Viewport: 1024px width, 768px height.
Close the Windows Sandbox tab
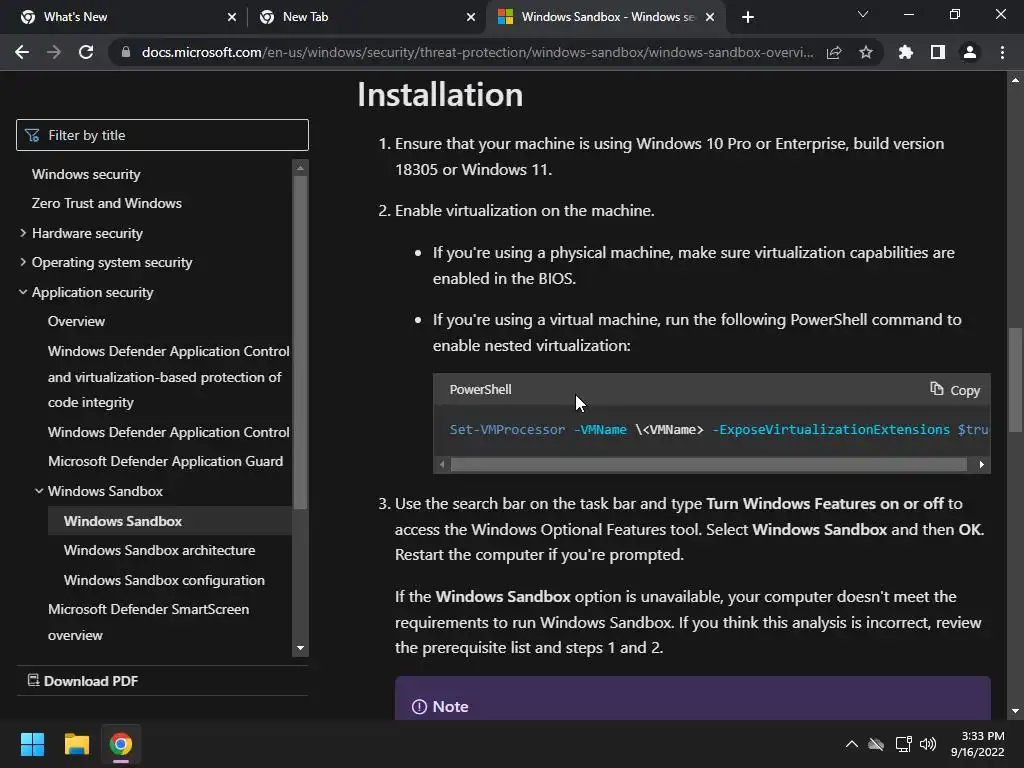[x=710, y=17]
